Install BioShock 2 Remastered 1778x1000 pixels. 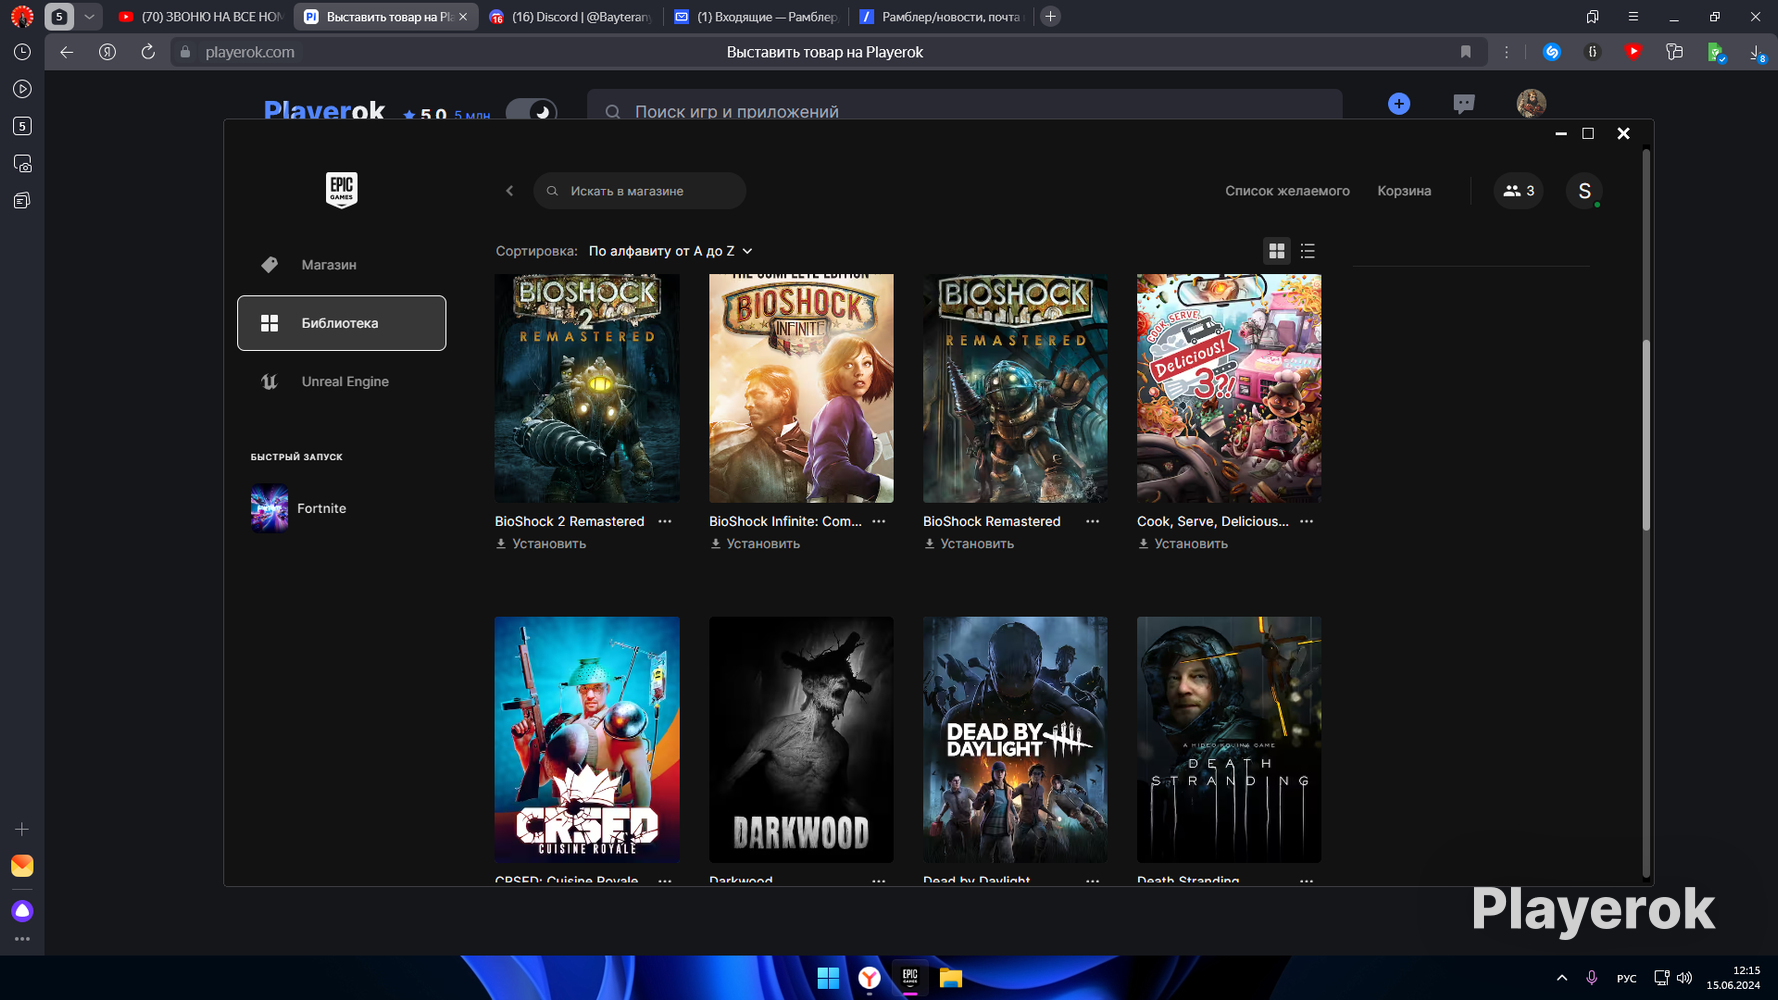[x=541, y=544]
